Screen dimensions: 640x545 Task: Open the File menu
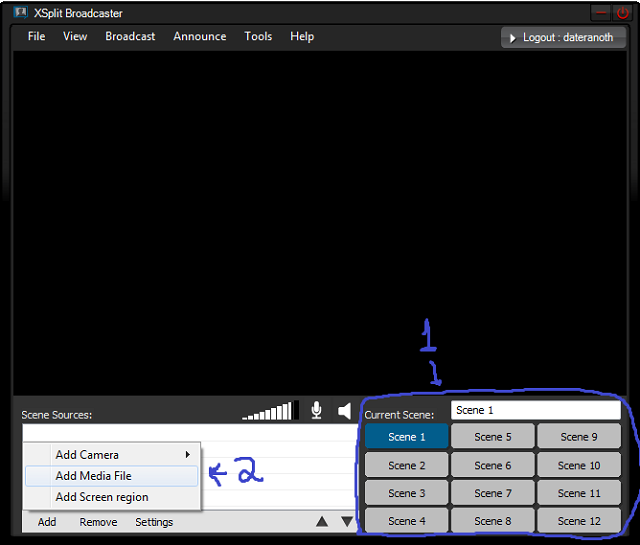tap(36, 36)
